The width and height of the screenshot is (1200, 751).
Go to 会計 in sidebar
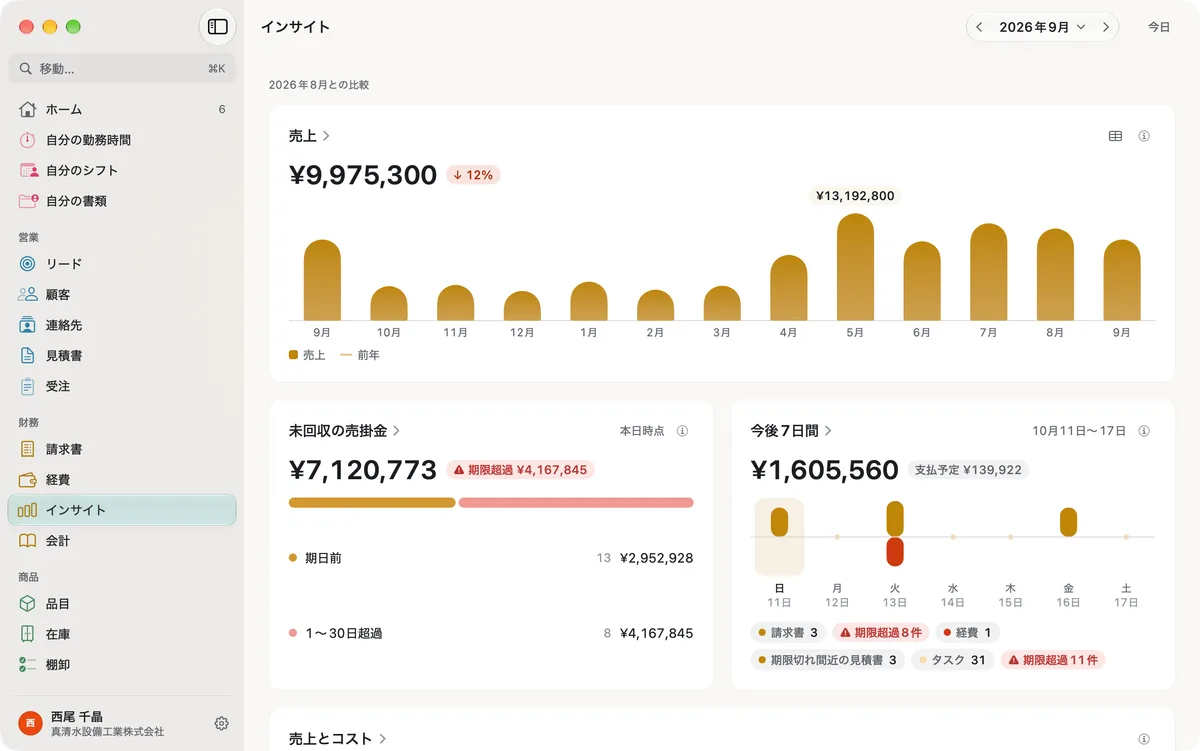(122, 541)
